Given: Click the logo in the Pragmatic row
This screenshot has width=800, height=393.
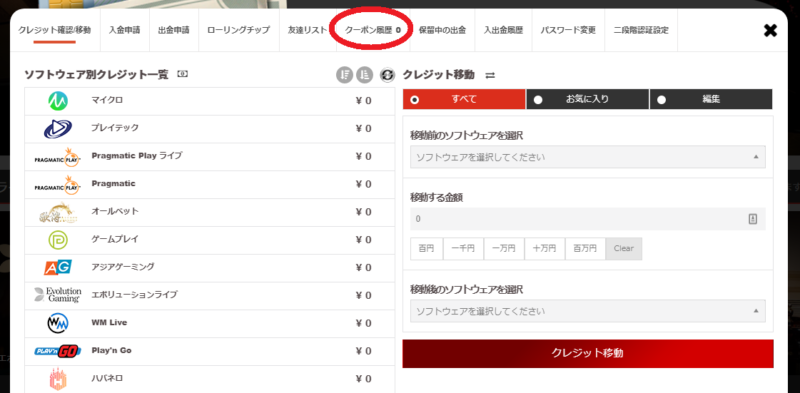Looking at the screenshot, I should pyautogui.click(x=58, y=184).
